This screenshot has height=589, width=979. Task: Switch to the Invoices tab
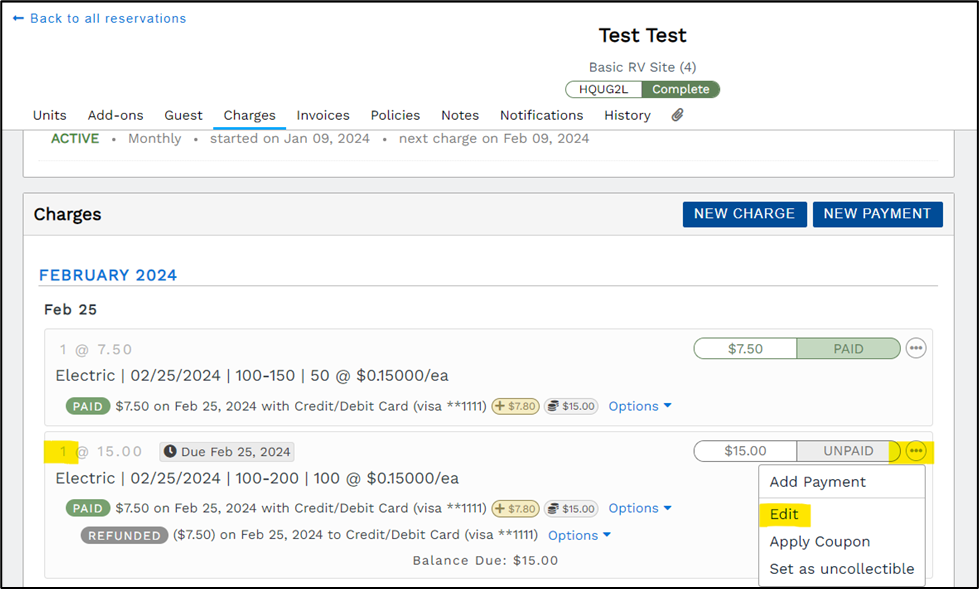coord(322,115)
